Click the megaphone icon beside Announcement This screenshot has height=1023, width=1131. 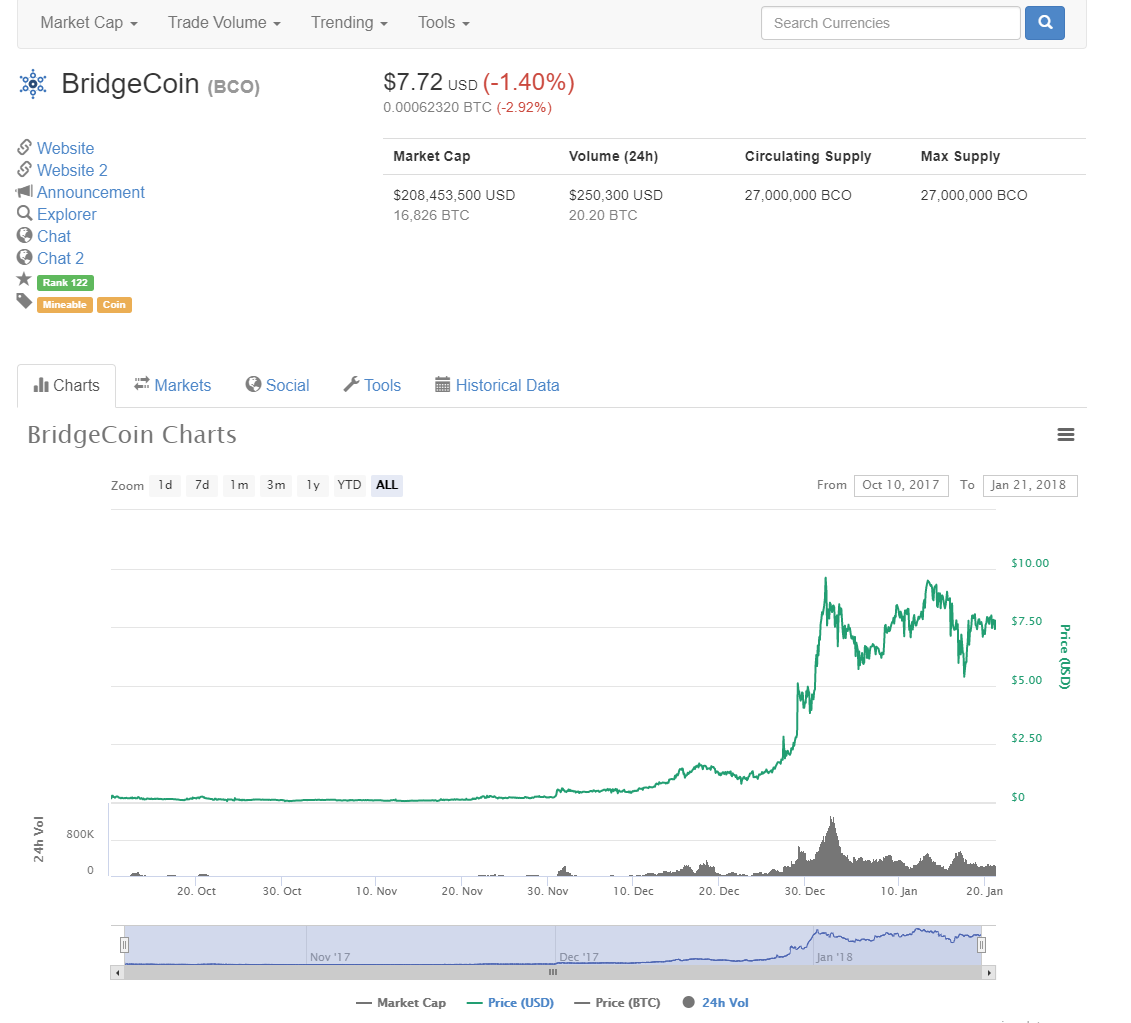(25, 192)
